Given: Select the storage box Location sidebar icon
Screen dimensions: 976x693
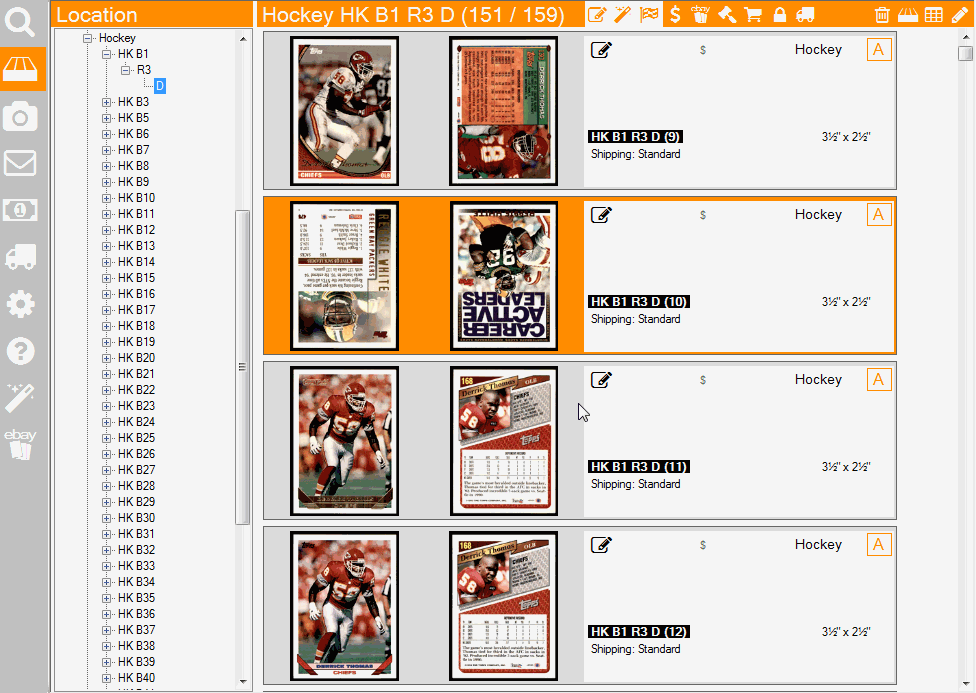Looking at the screenshot, I should 23,68.
